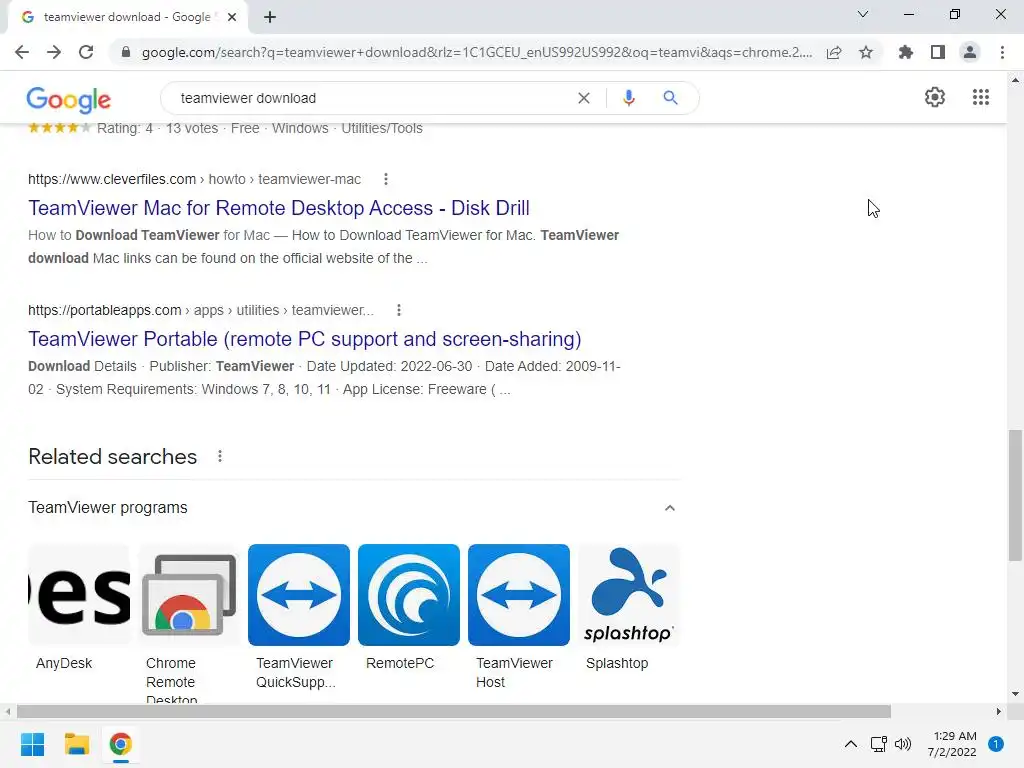Open Chrome profile avatar
This screenshot has width=1024, height=768.
(x=970, y=52)
